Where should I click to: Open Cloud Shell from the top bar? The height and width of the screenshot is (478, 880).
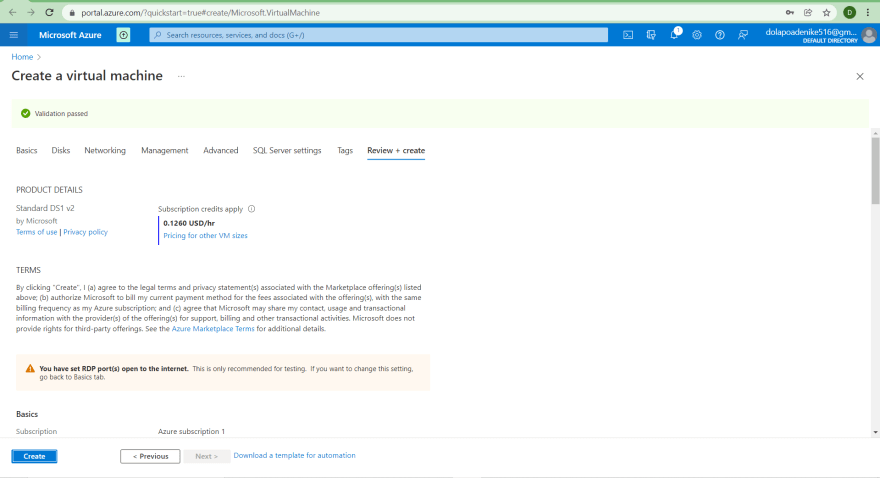coord(628,35)
